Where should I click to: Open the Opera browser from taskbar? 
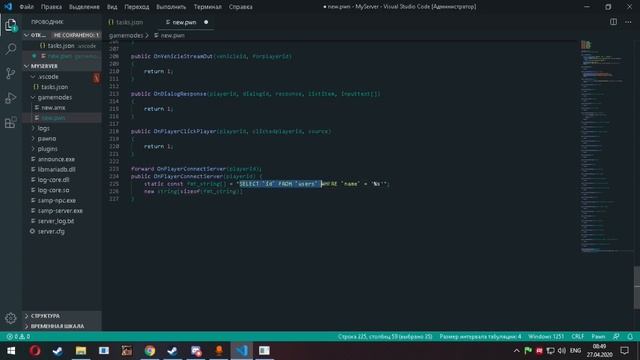(x=35, y=351)
